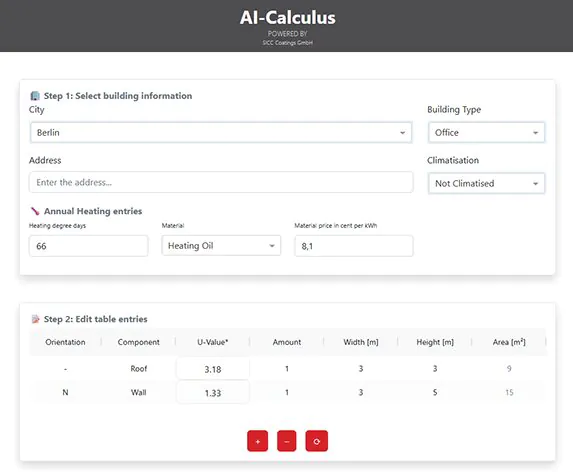Image resolution: width=573 pixels, height=472 pixels.
Task: Click the AI-Calculus title in header
Action: pyautogui.click(x=288, y=18)
